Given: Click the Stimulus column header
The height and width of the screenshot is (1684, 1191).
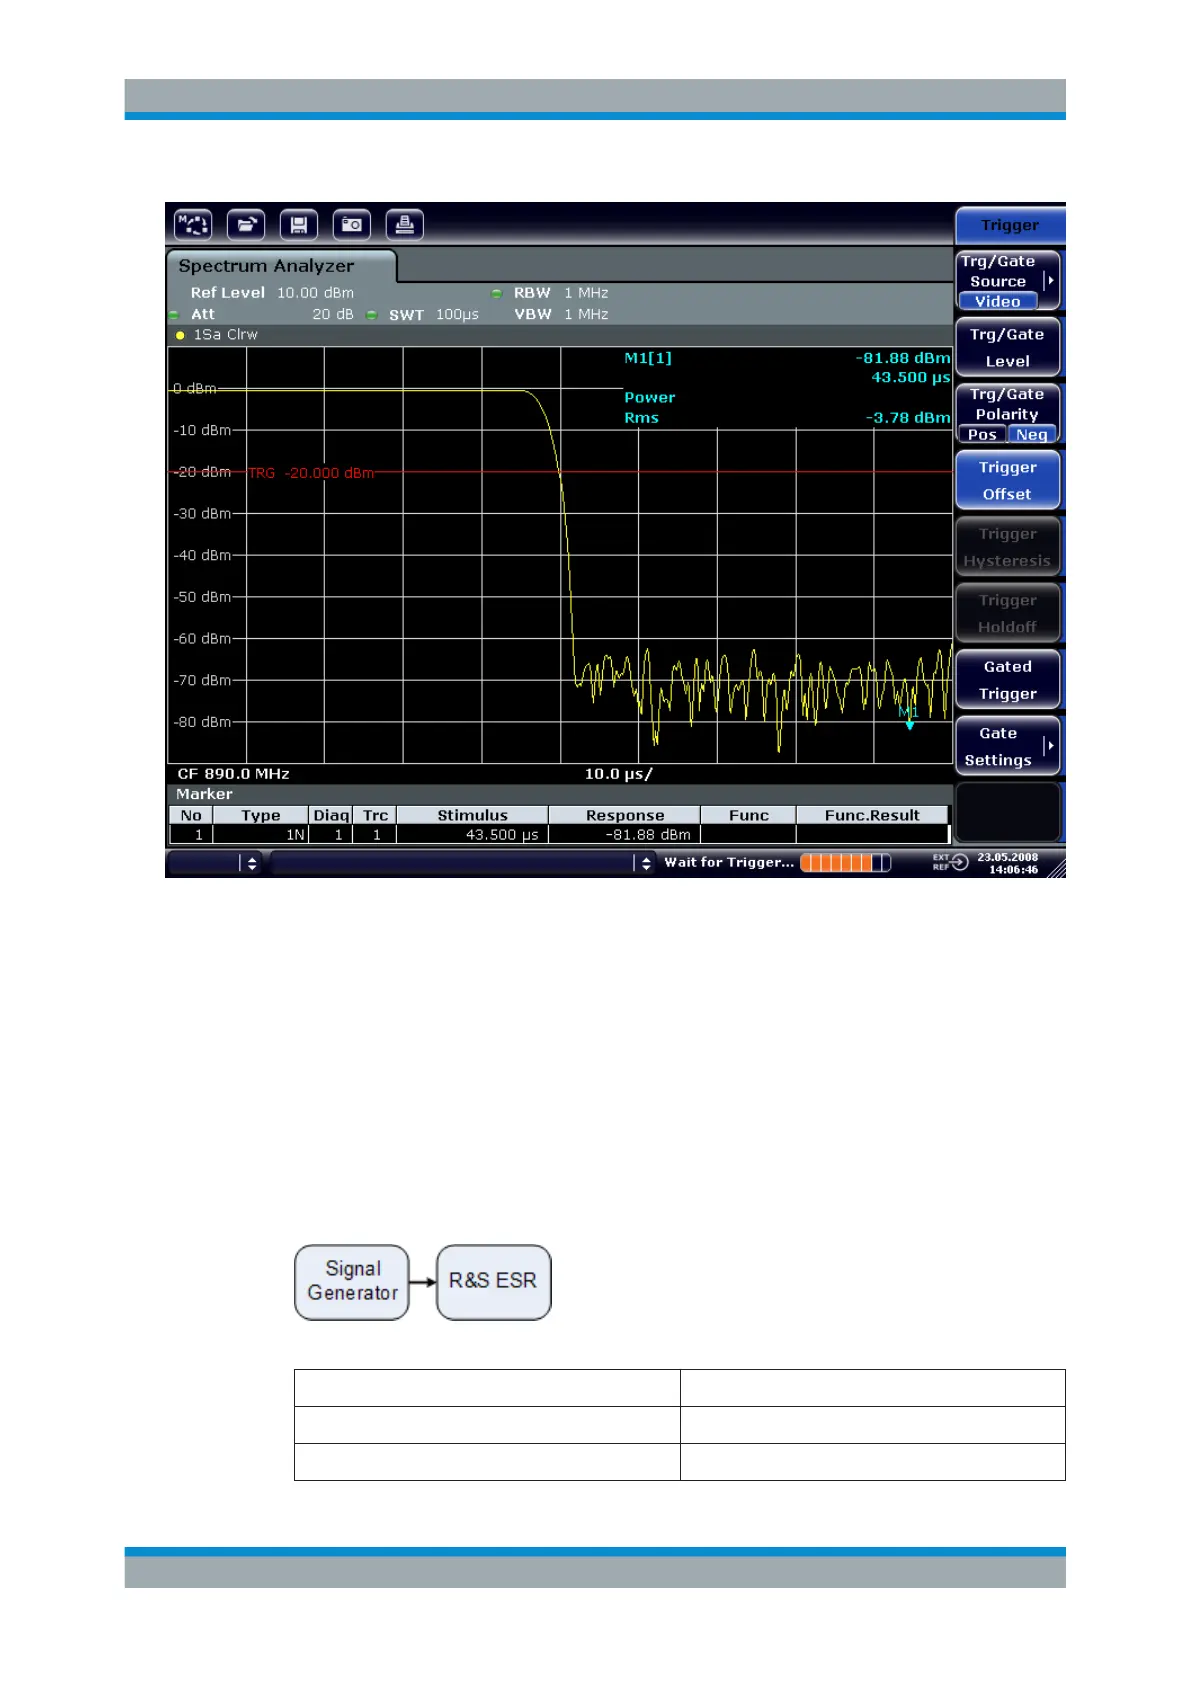Looking at the screenshot, I should (x=472, y=815).
